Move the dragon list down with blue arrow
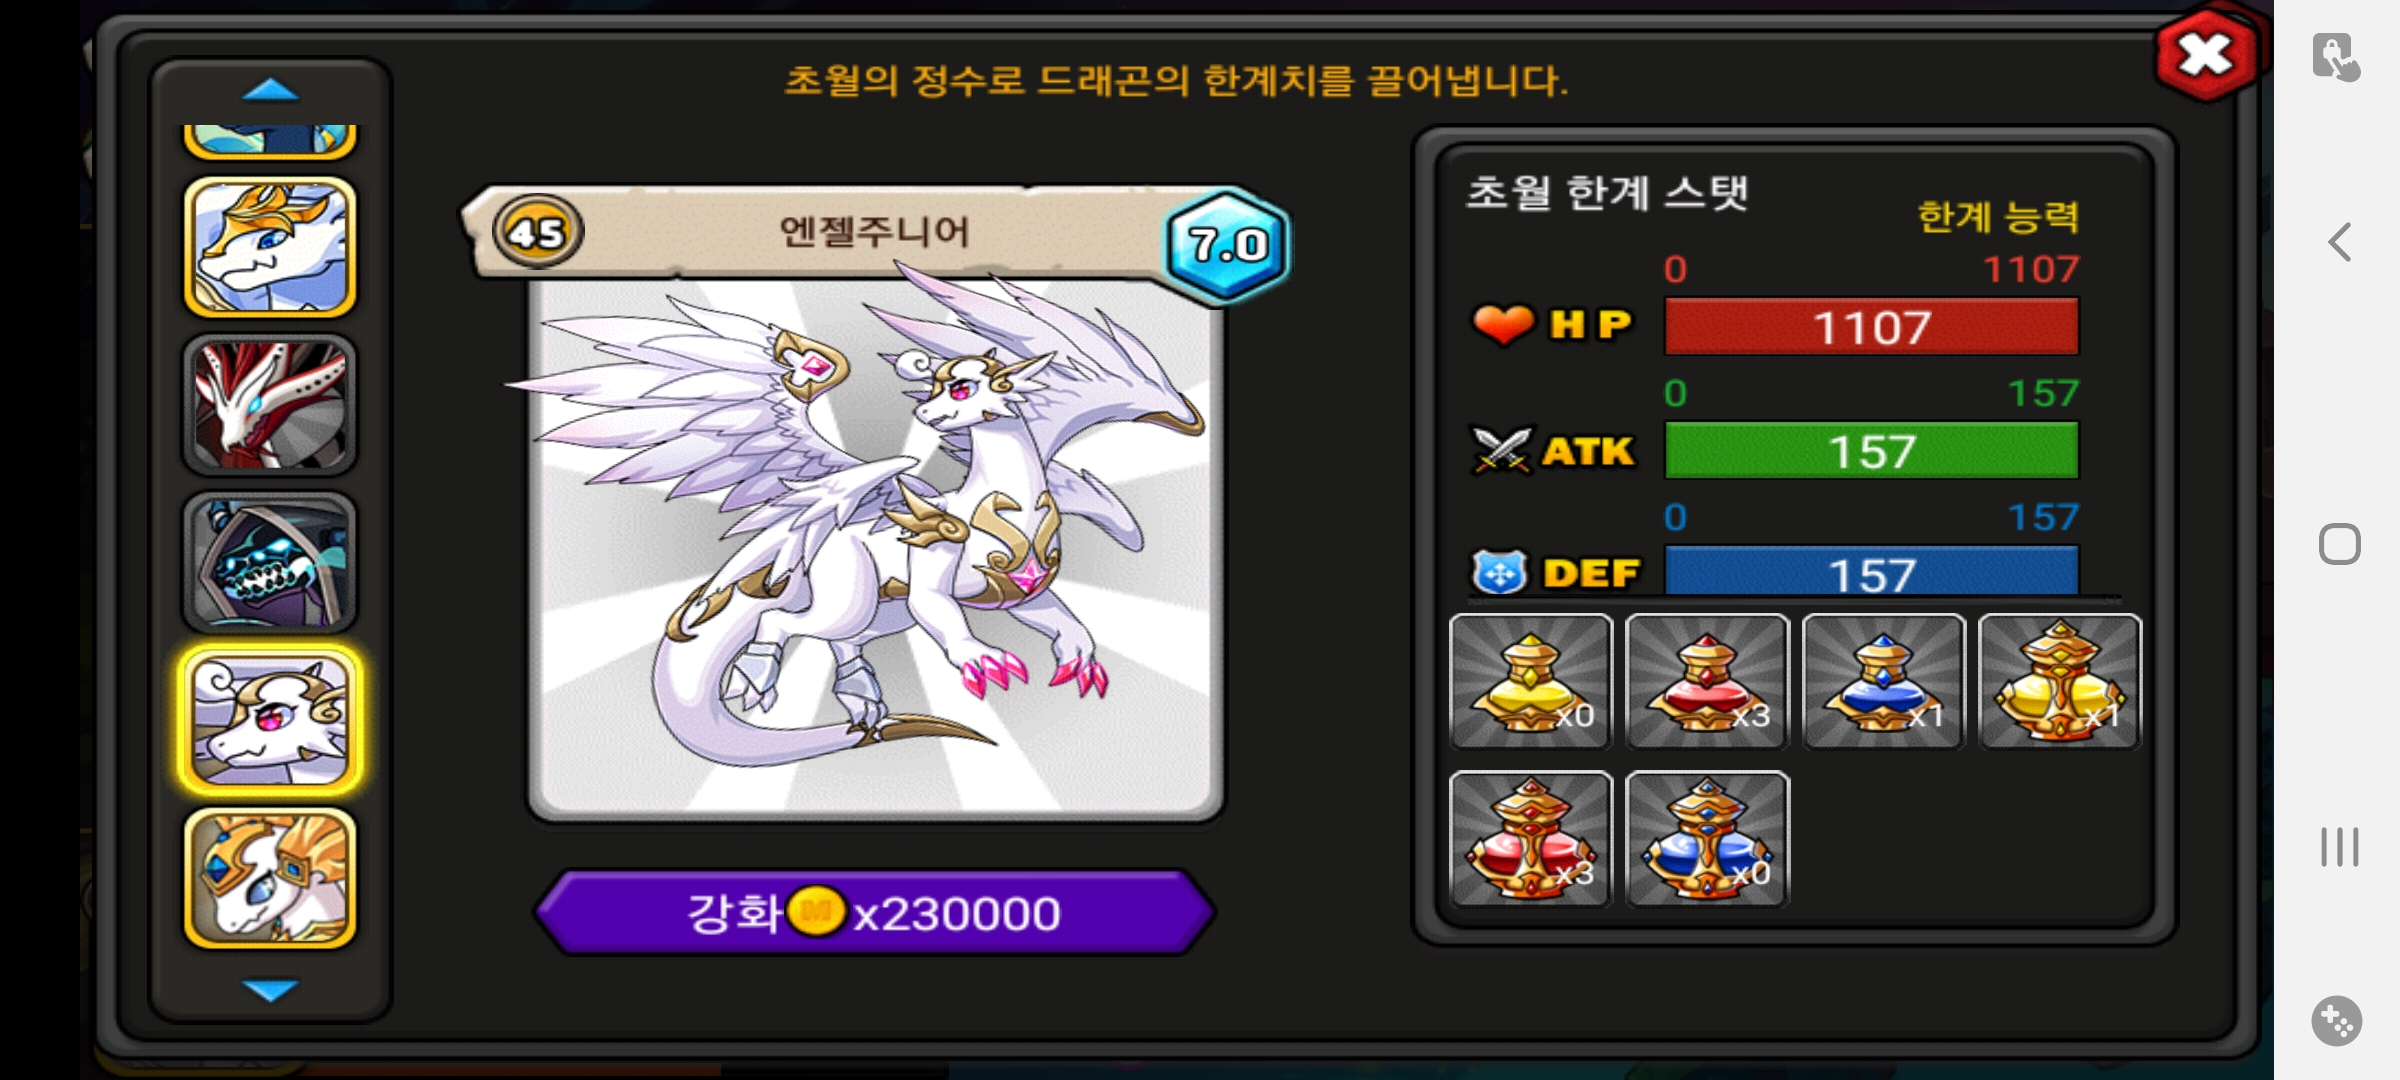This screenshot has height=1080, width=2400. tap(270, 990)
